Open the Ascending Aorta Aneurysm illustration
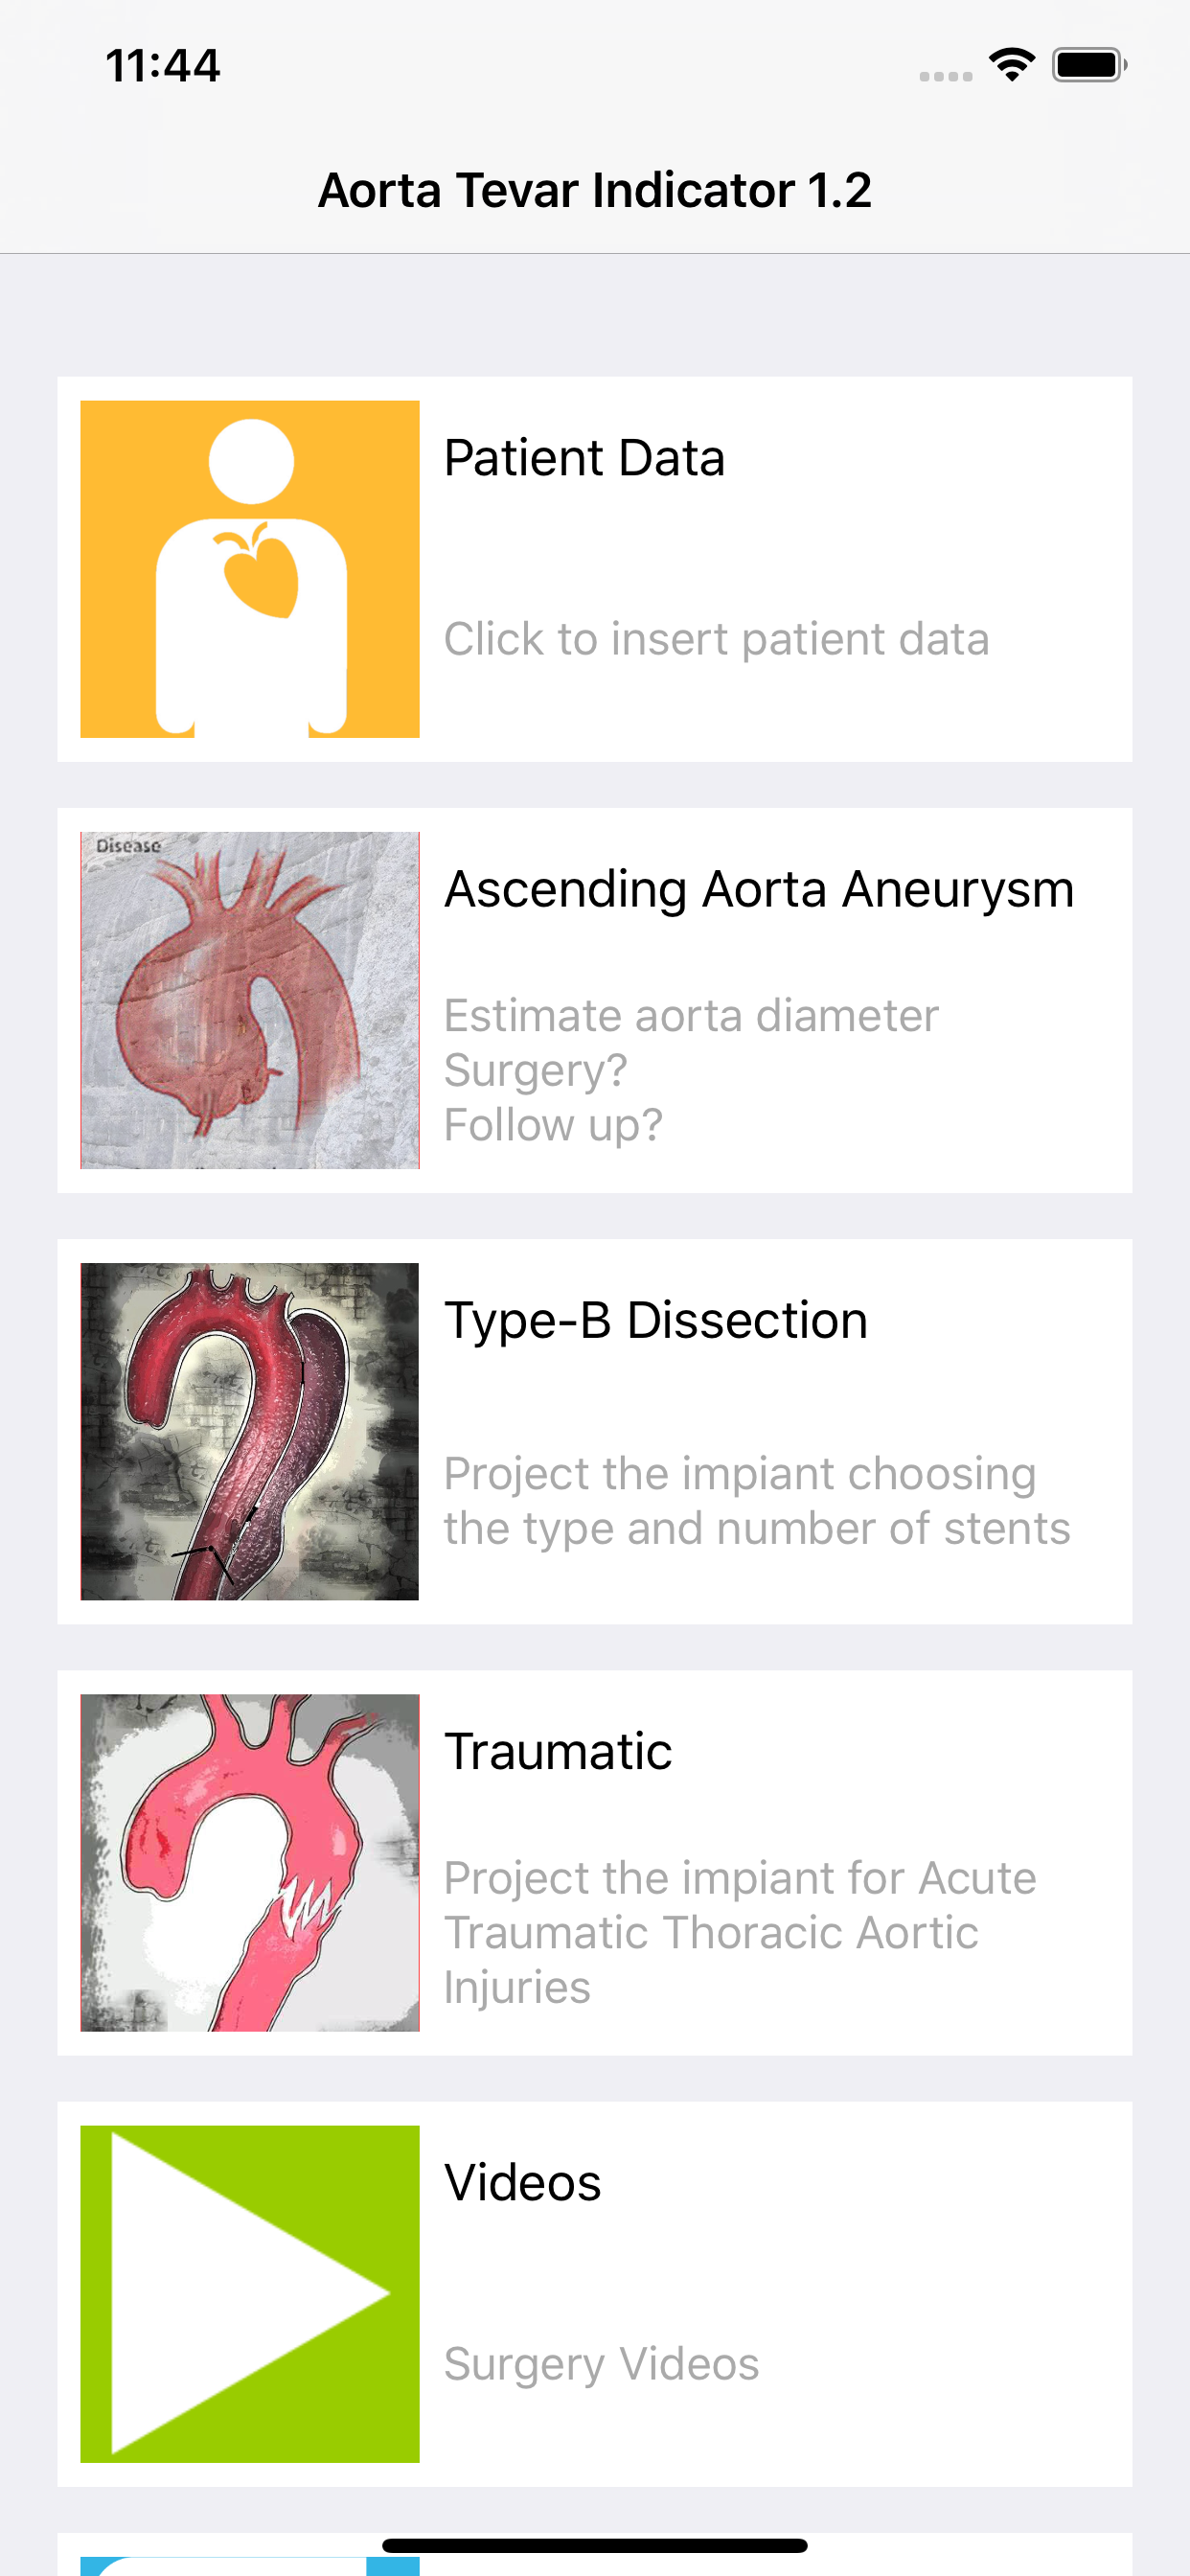The width and height of the screenshot is (1190, 2576). pos(250,1000)
